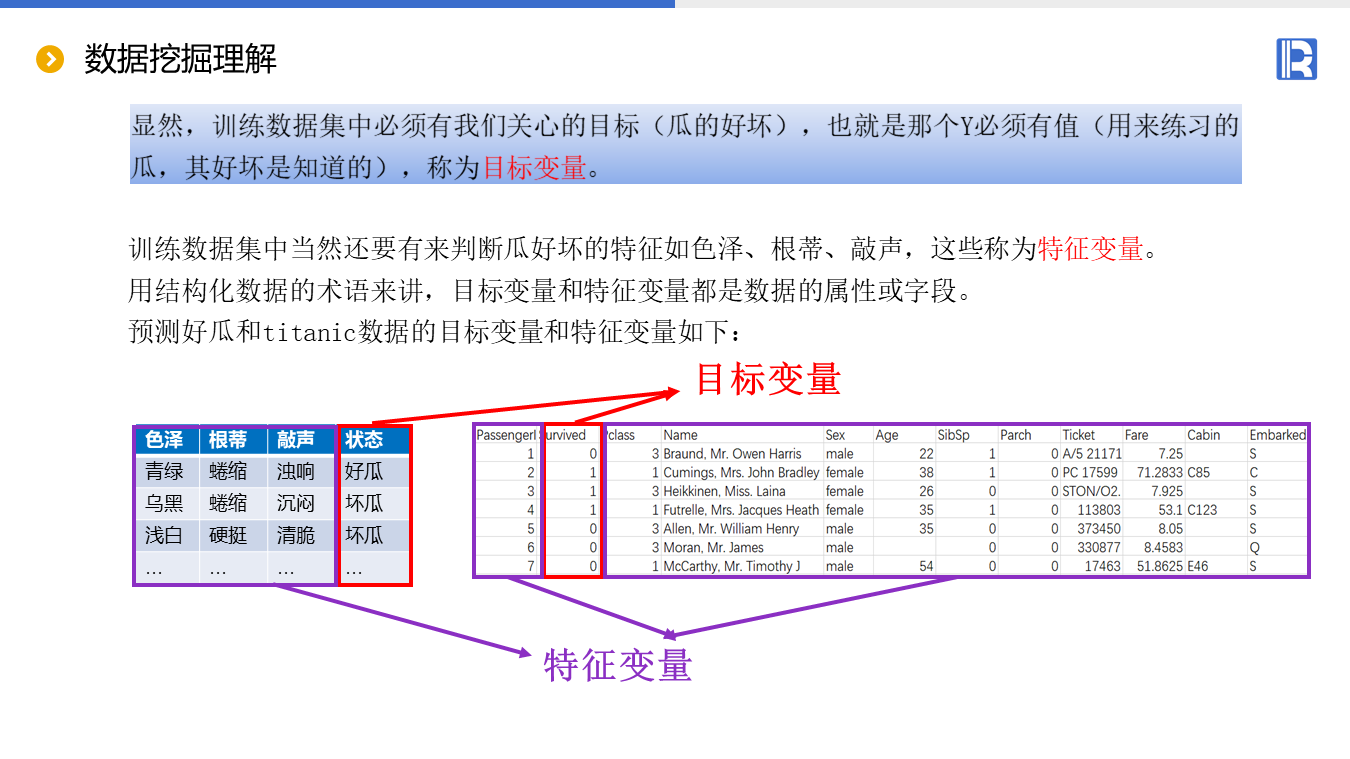Select the Age column header
Screen dimensions: 1350x759
(887, 435)
